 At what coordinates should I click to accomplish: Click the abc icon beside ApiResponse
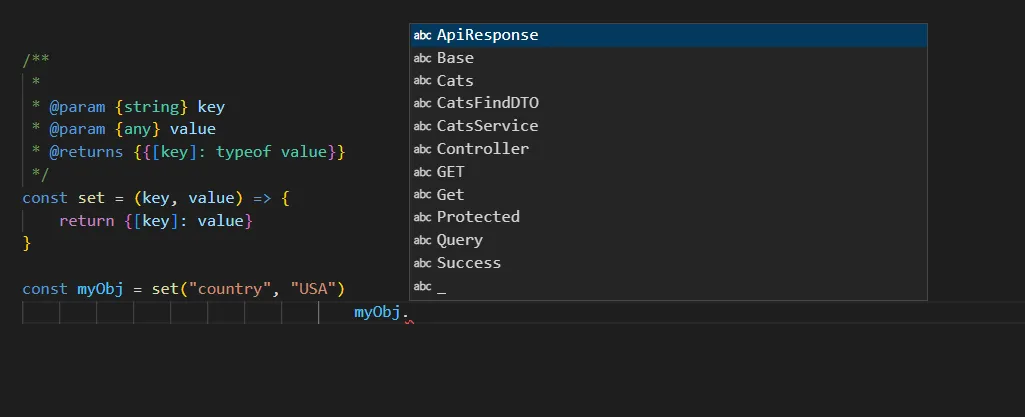click(422, 35)
